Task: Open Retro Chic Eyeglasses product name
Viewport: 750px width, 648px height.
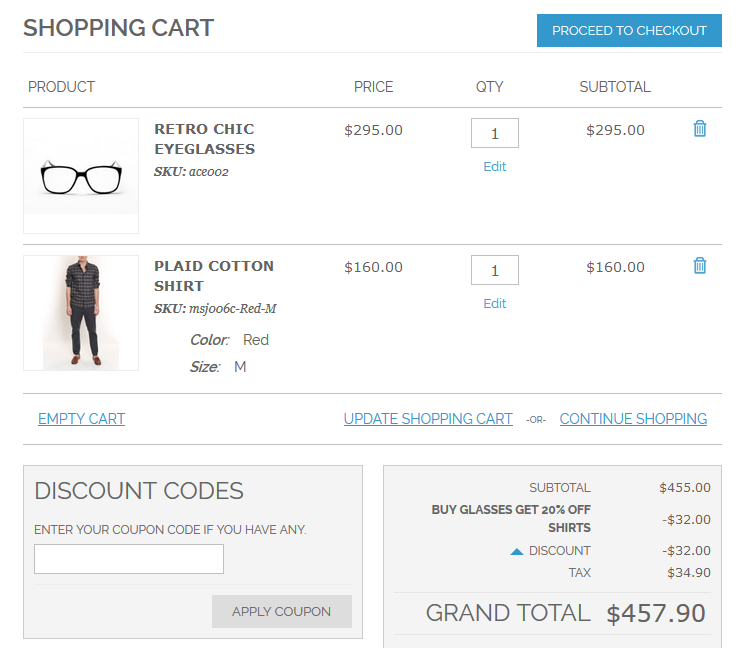Action: (x=204, y=139)
